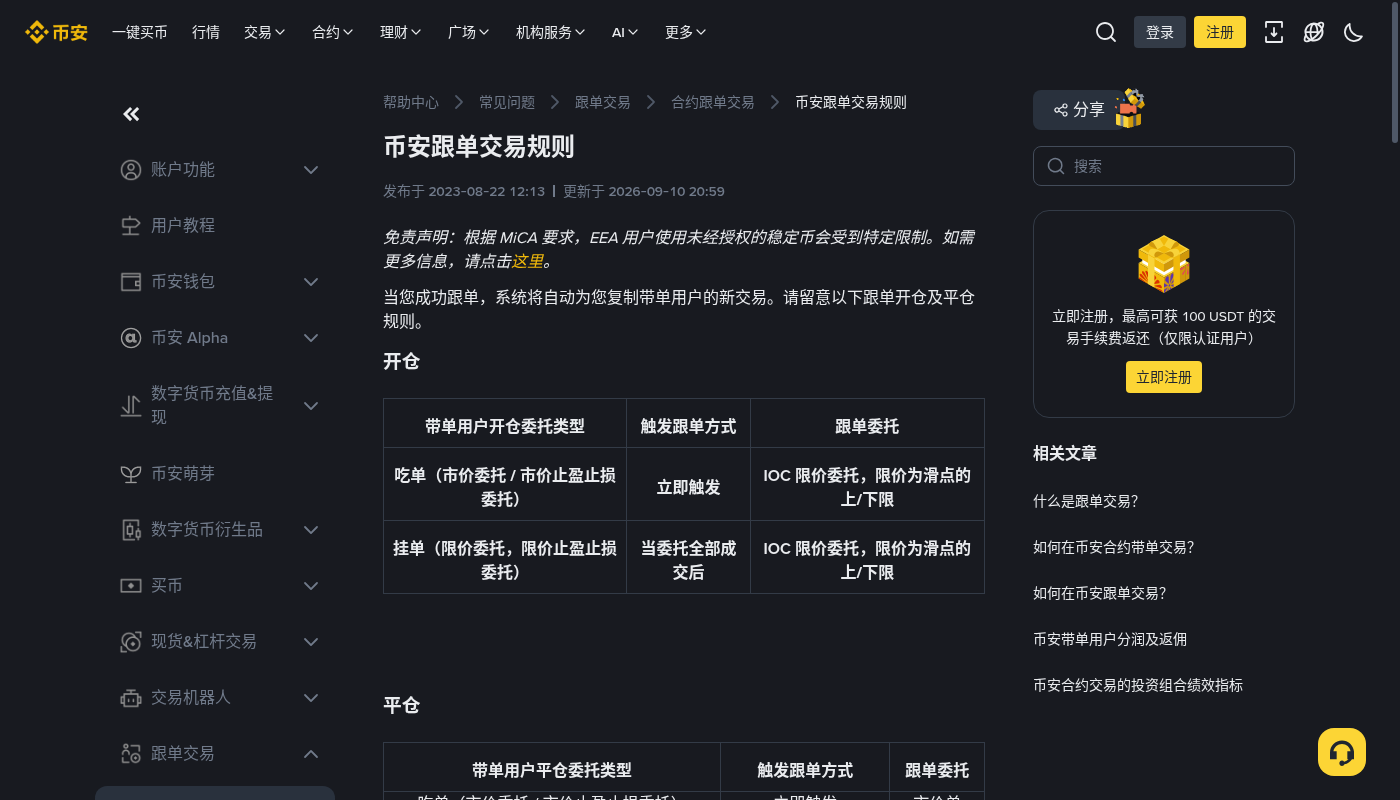Open related article 什么是跟单交易?
The image size is (1400, 800).
click(x=1086, y=501)
